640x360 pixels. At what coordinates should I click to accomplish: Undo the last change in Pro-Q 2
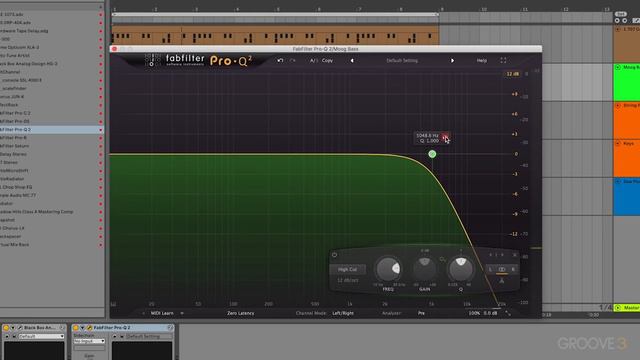point(280,60)
